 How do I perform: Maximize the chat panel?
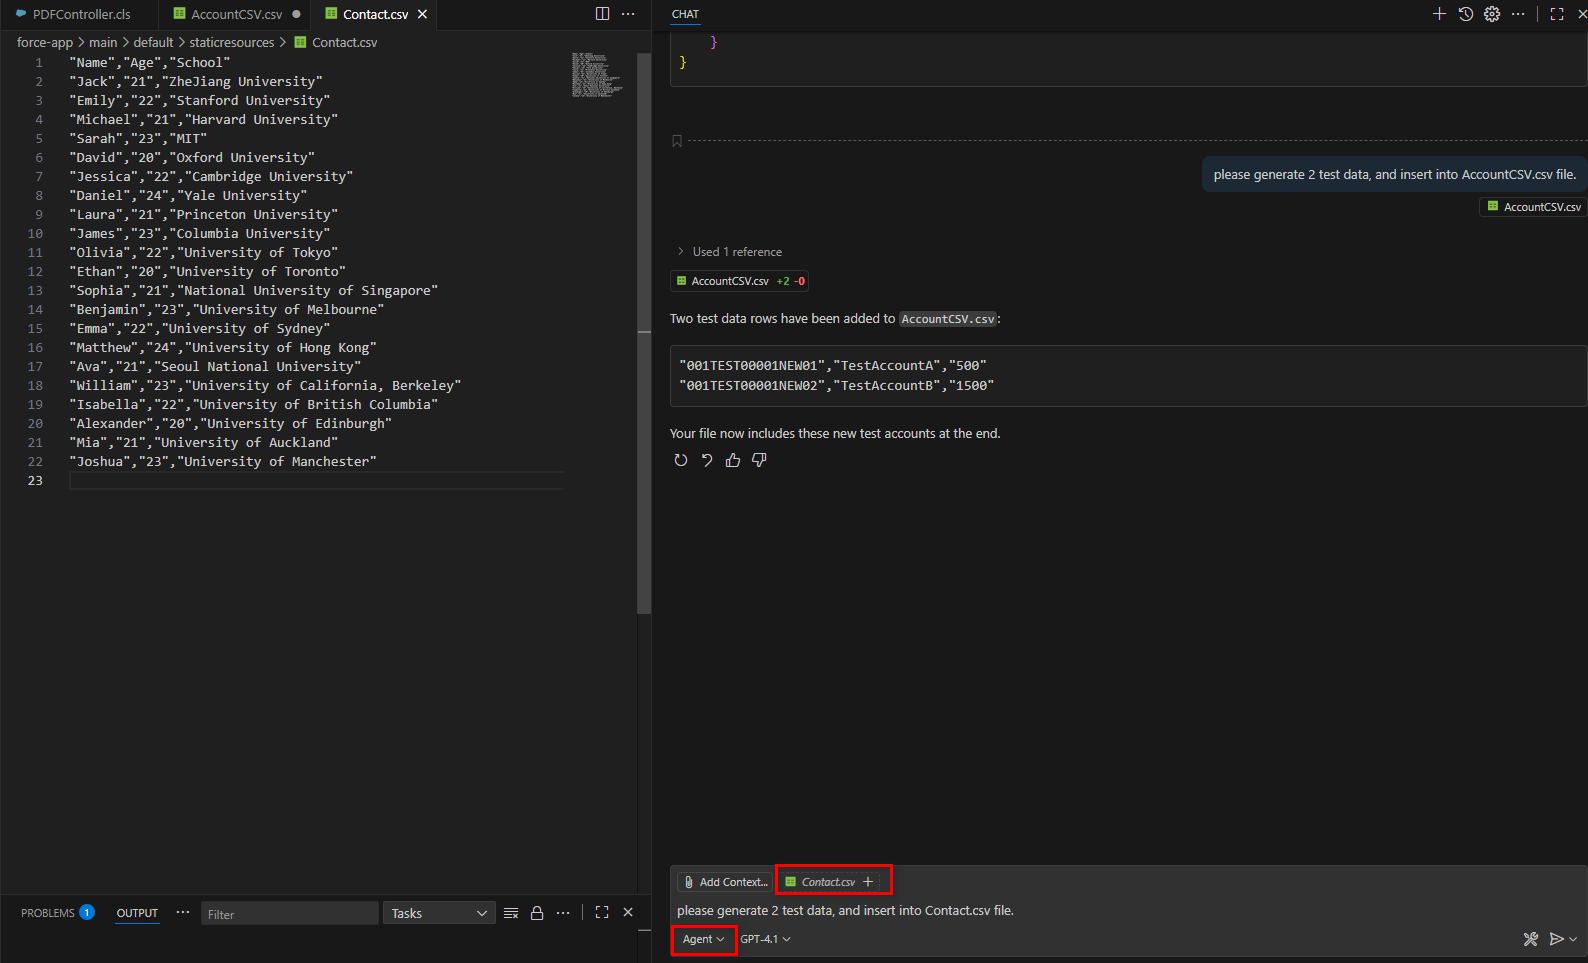[1557, 14]
